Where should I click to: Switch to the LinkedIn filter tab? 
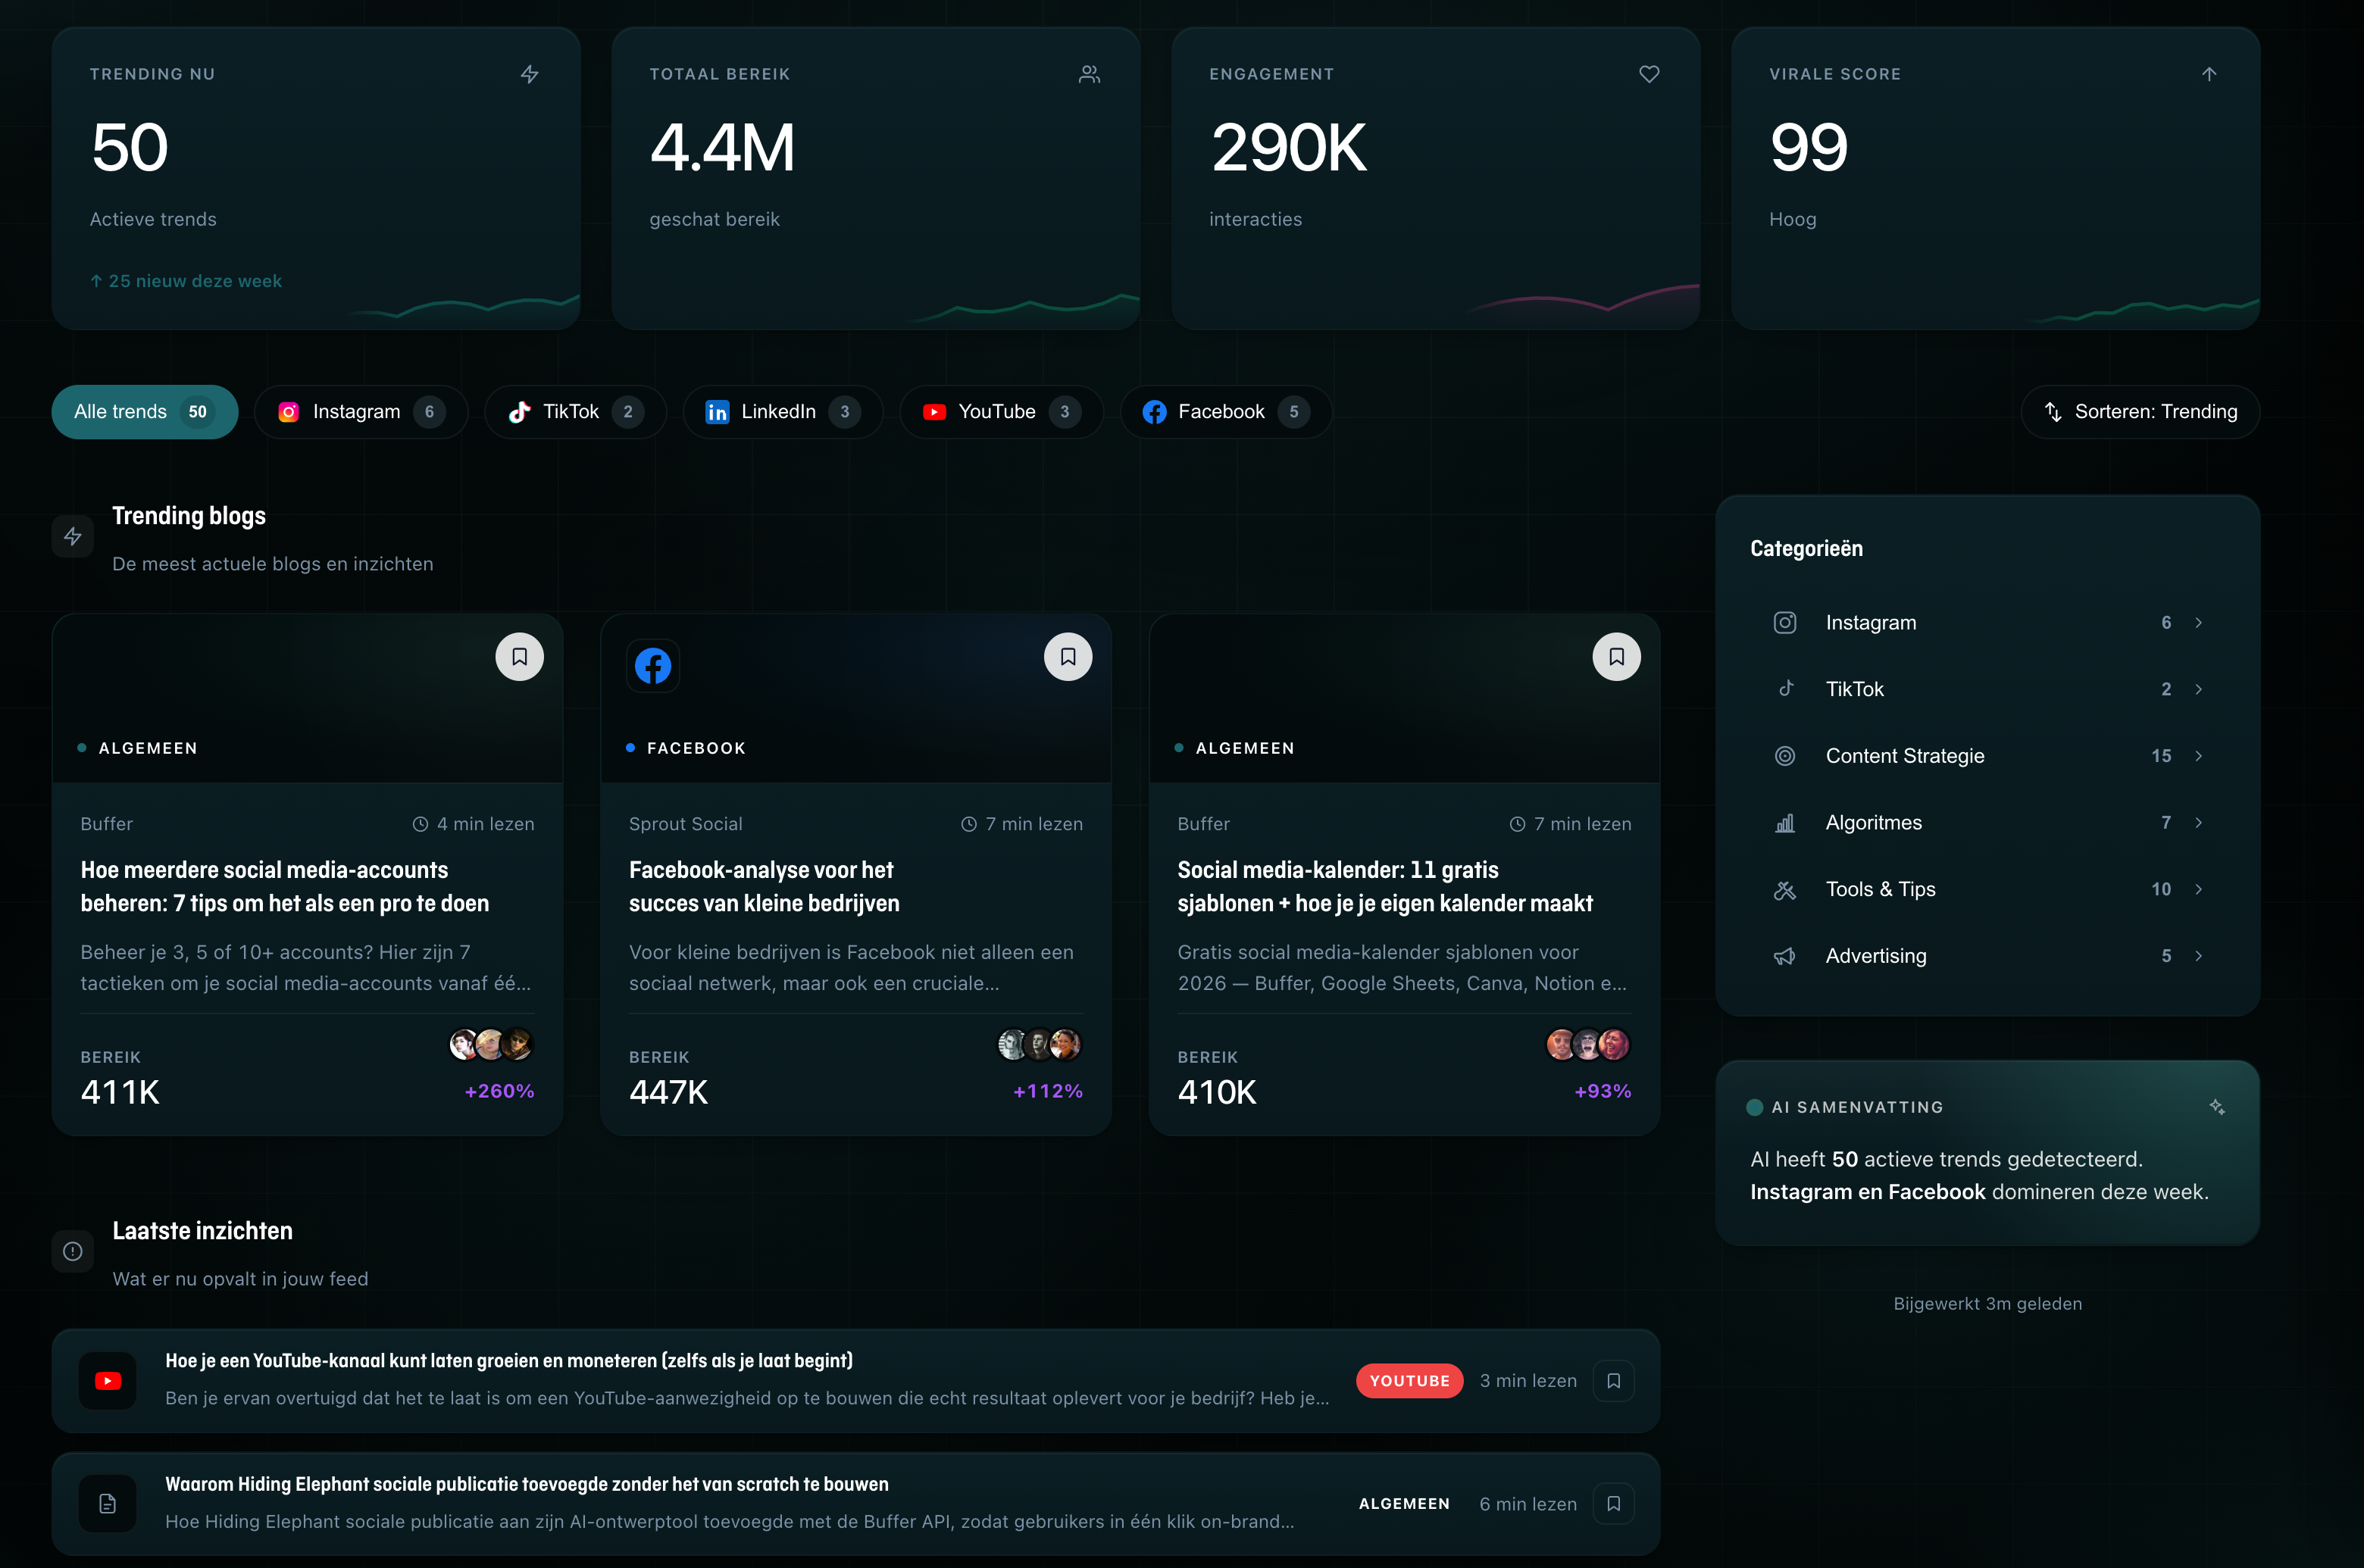coord(783,412)
